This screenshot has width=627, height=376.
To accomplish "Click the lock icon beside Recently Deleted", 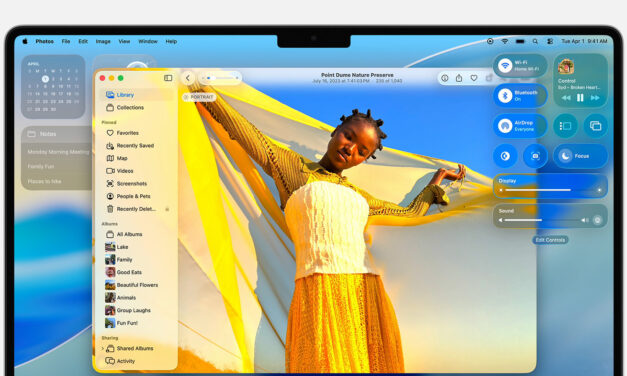I will 167,209.
